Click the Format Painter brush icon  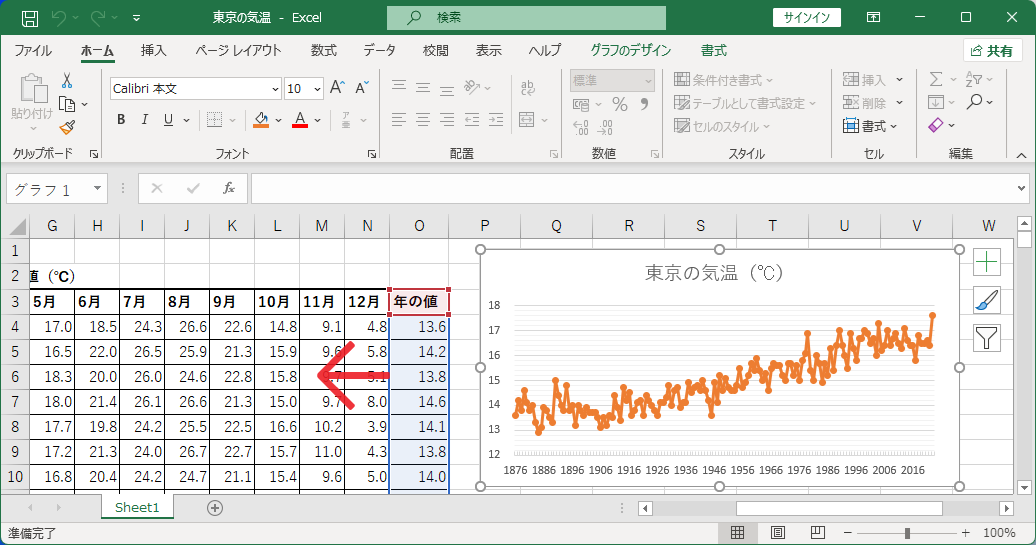tap(67, 127)
